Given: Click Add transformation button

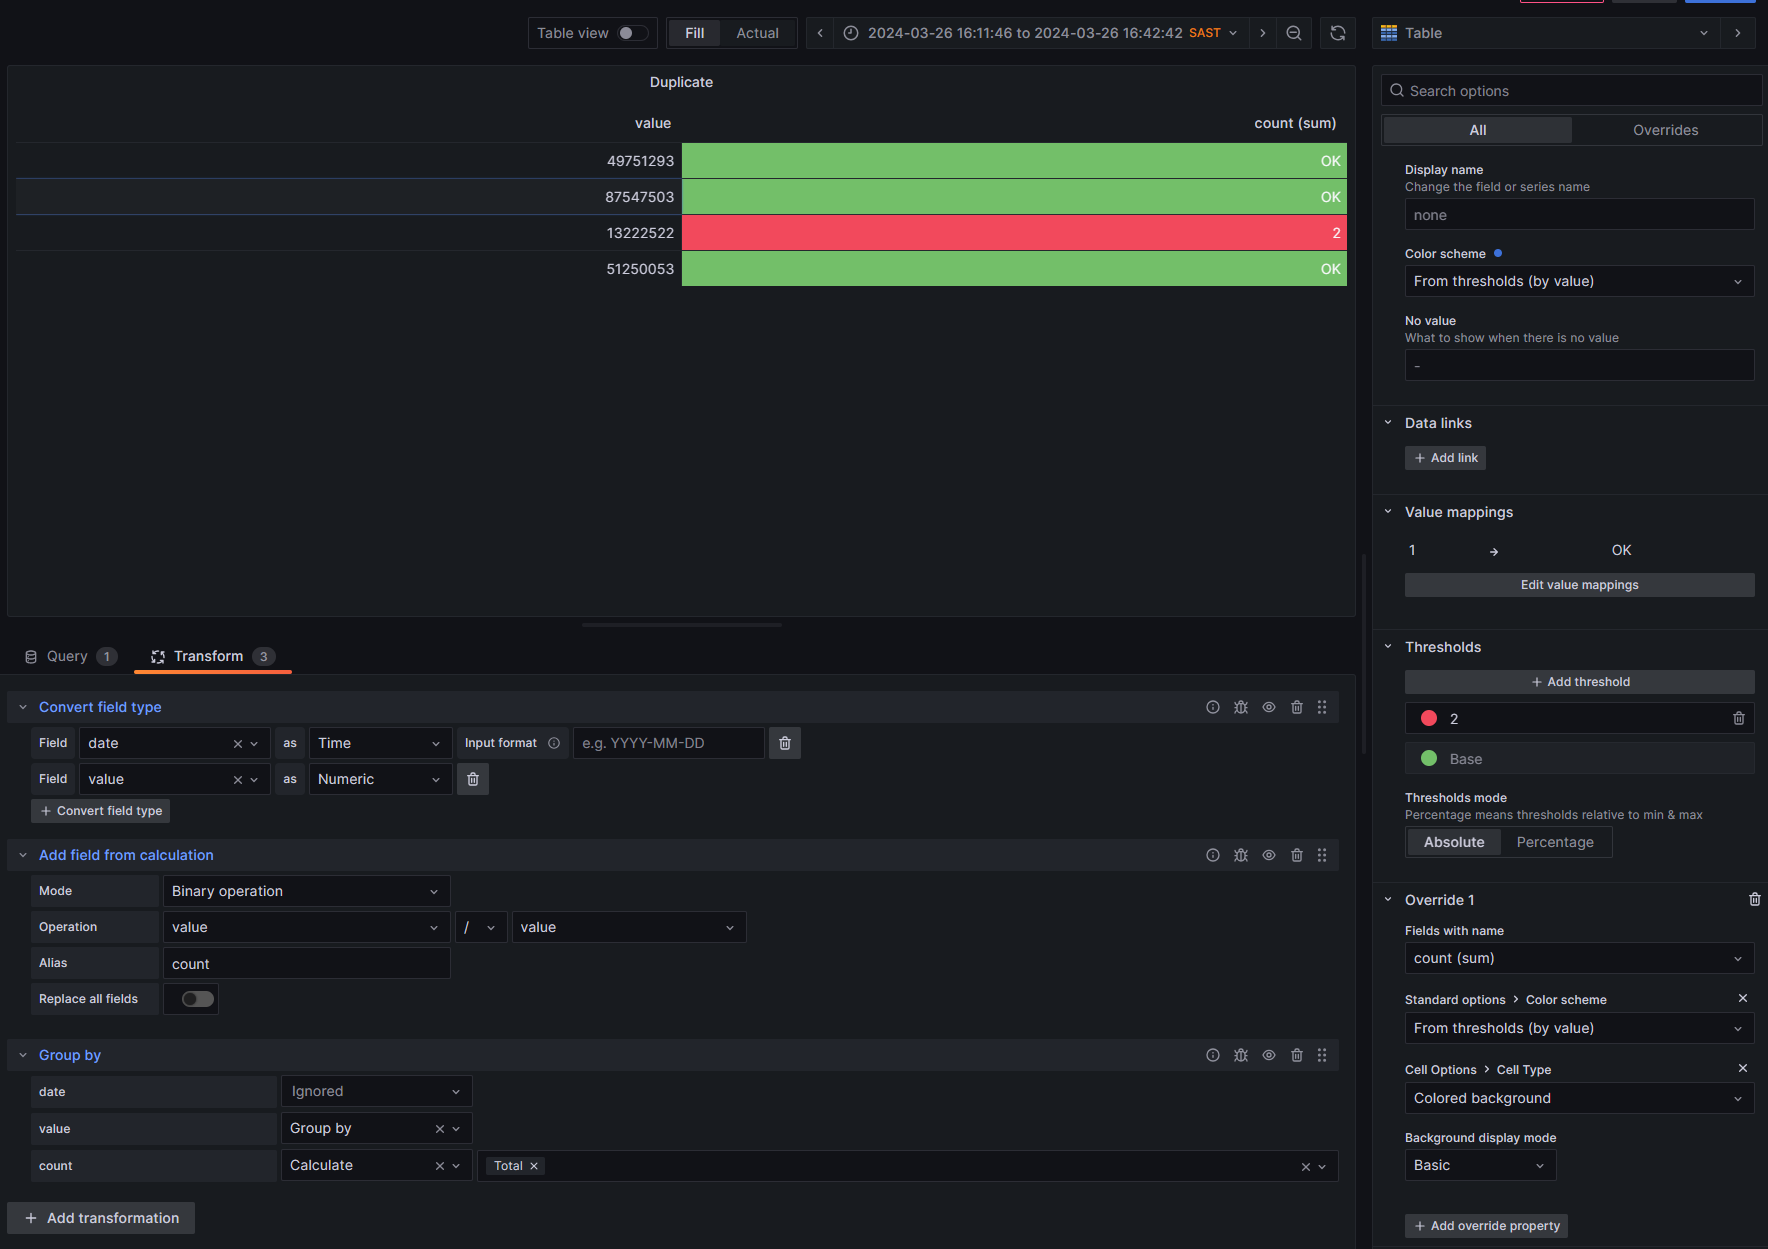Looking at the screenshot, I should point(101,1218).
